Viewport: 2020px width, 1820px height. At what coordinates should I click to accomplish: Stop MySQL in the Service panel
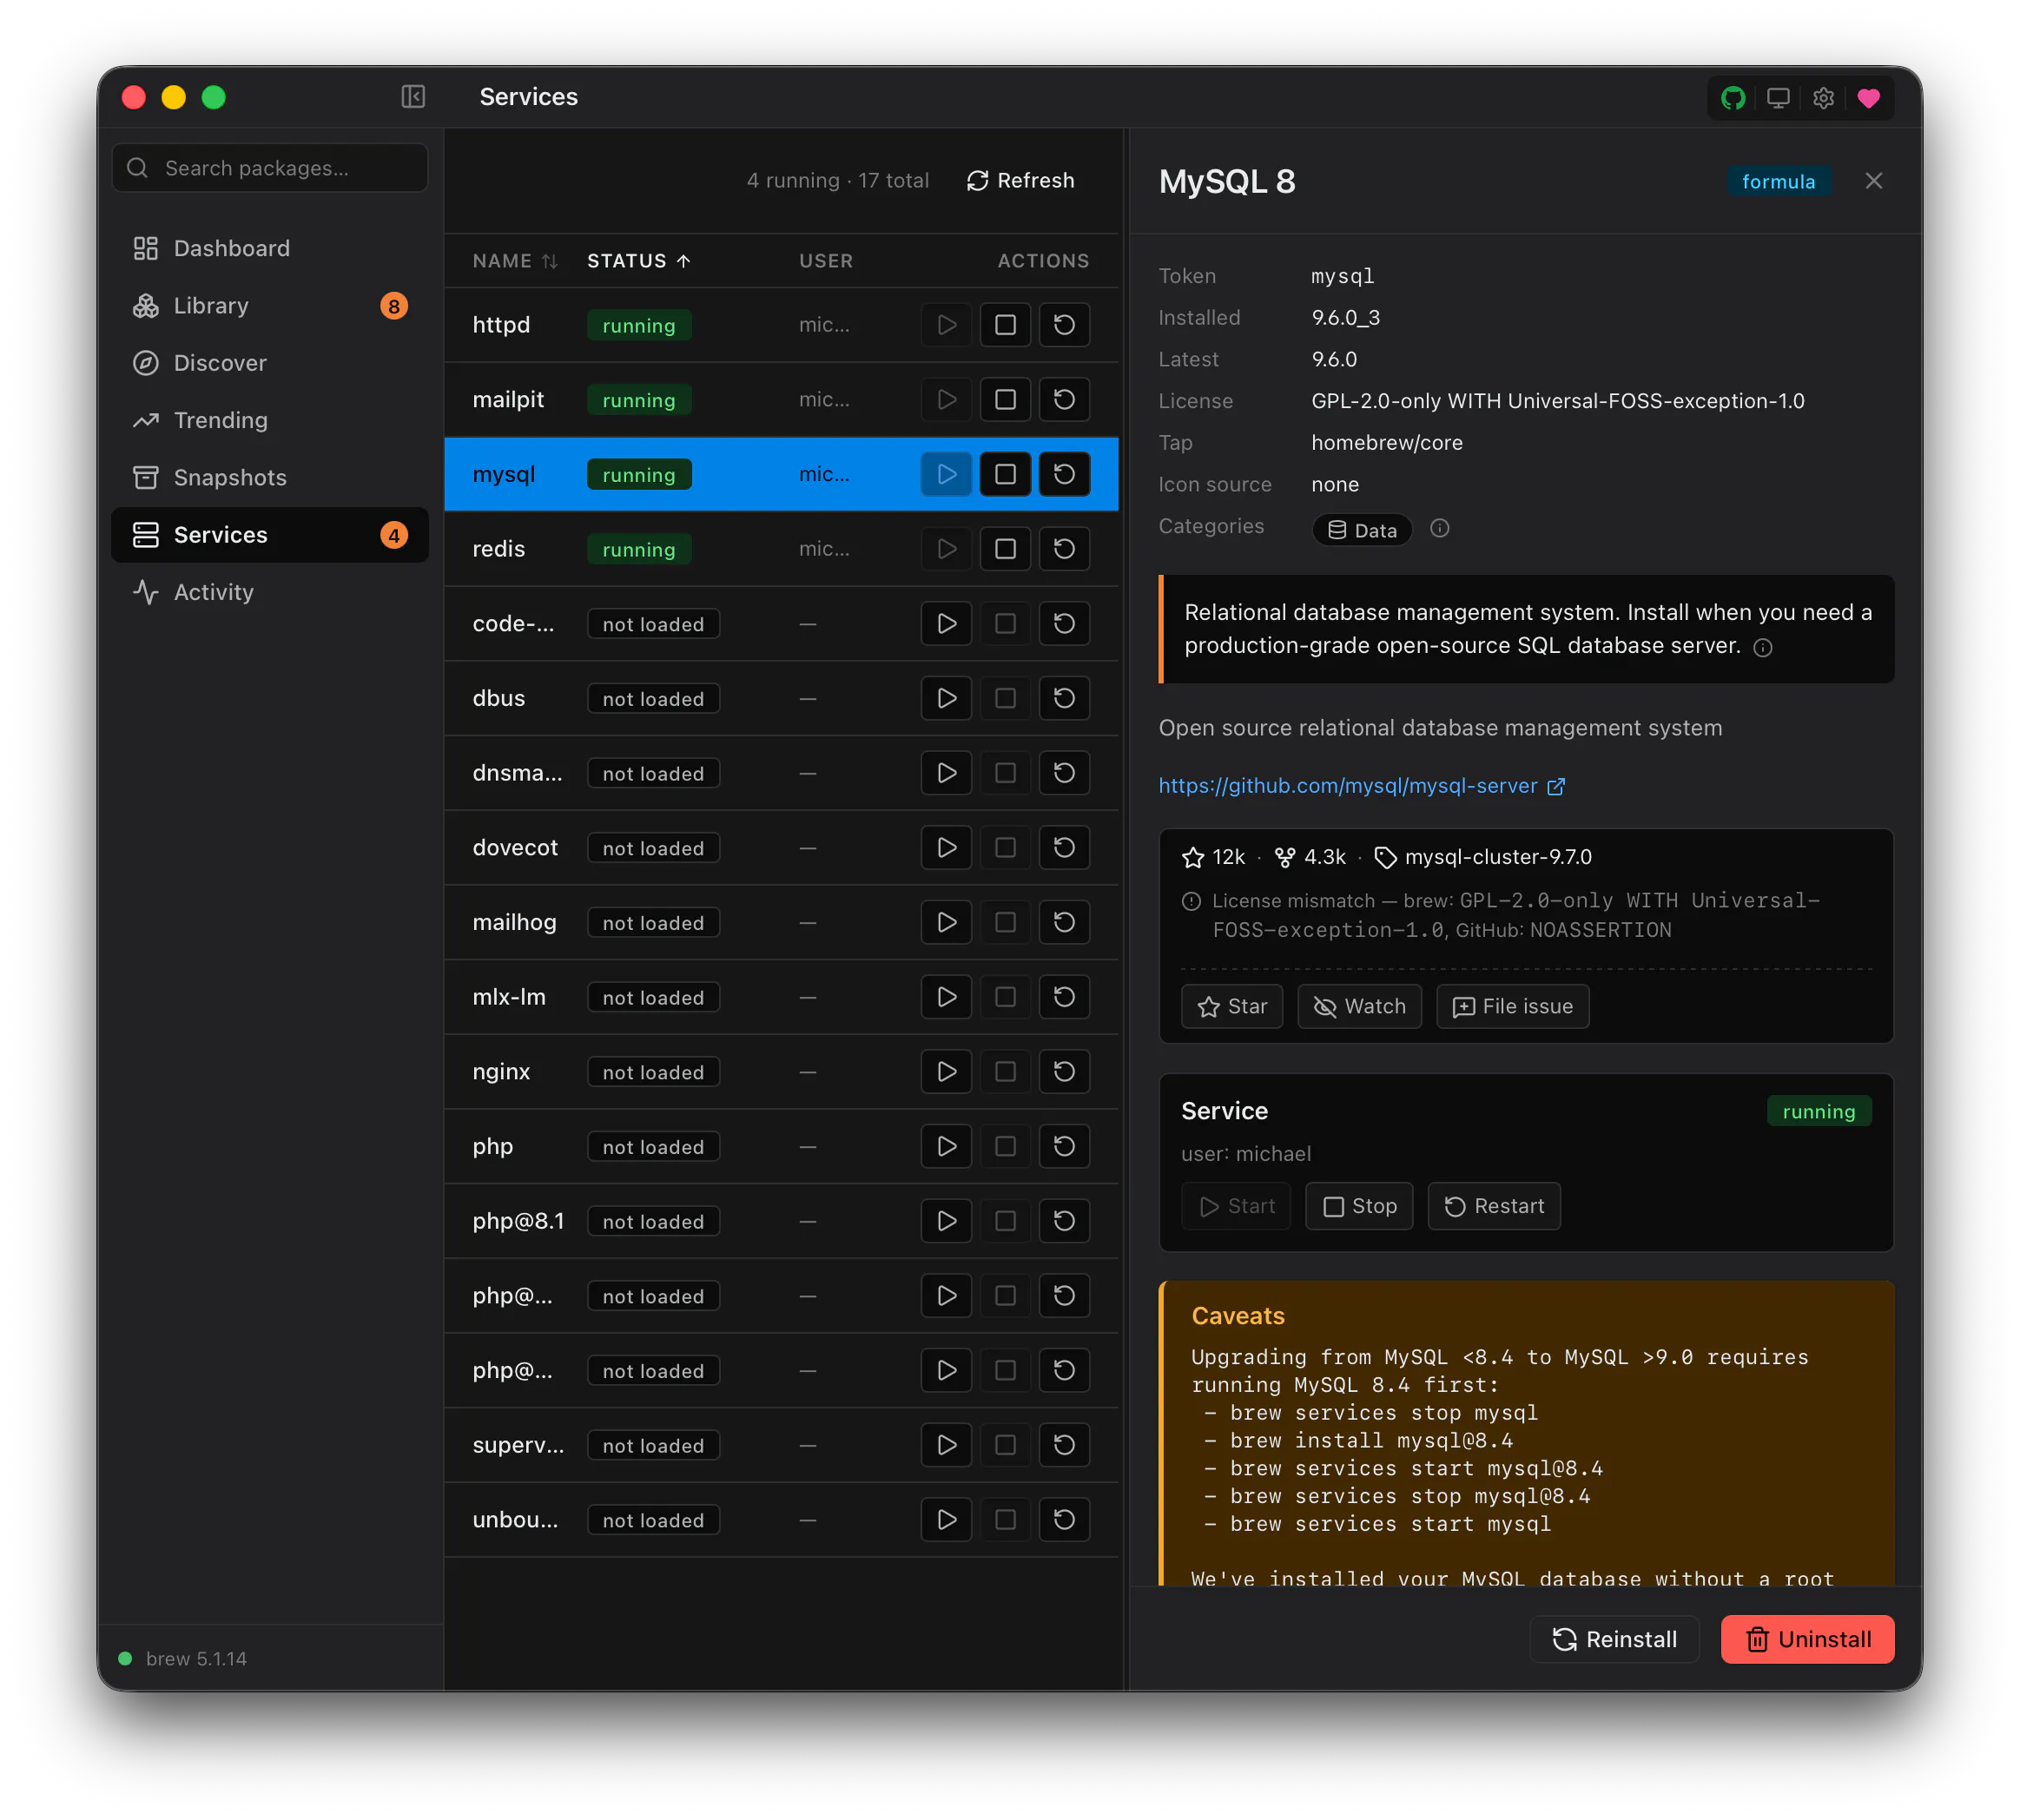[1359, 1206]
